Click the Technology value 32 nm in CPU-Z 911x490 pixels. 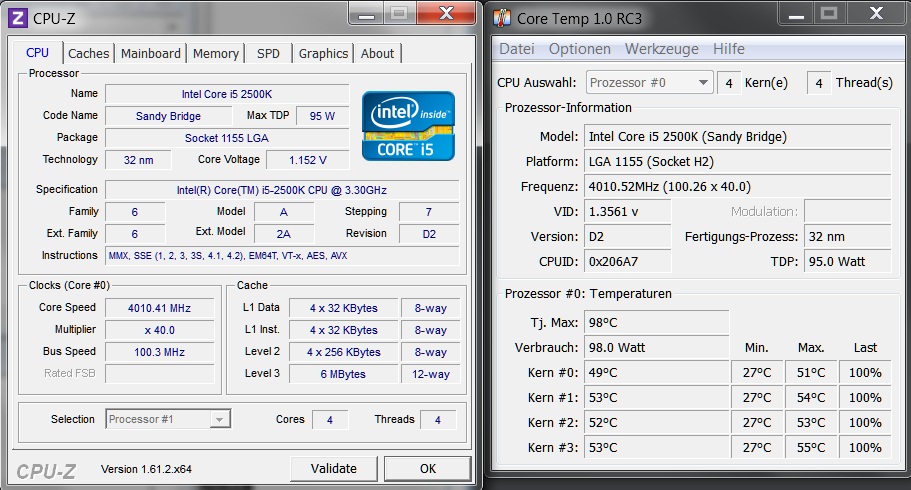pos(138,160)
